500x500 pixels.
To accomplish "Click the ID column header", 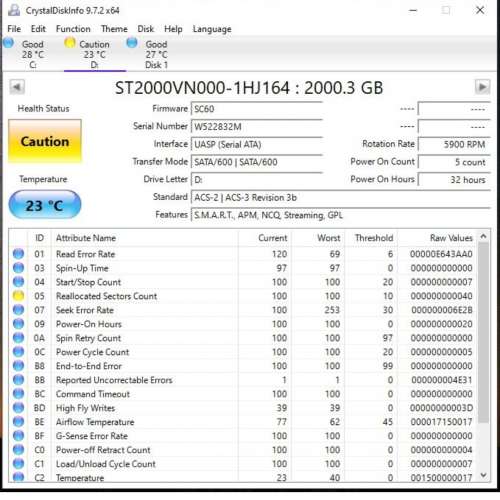I will [39, 238].
